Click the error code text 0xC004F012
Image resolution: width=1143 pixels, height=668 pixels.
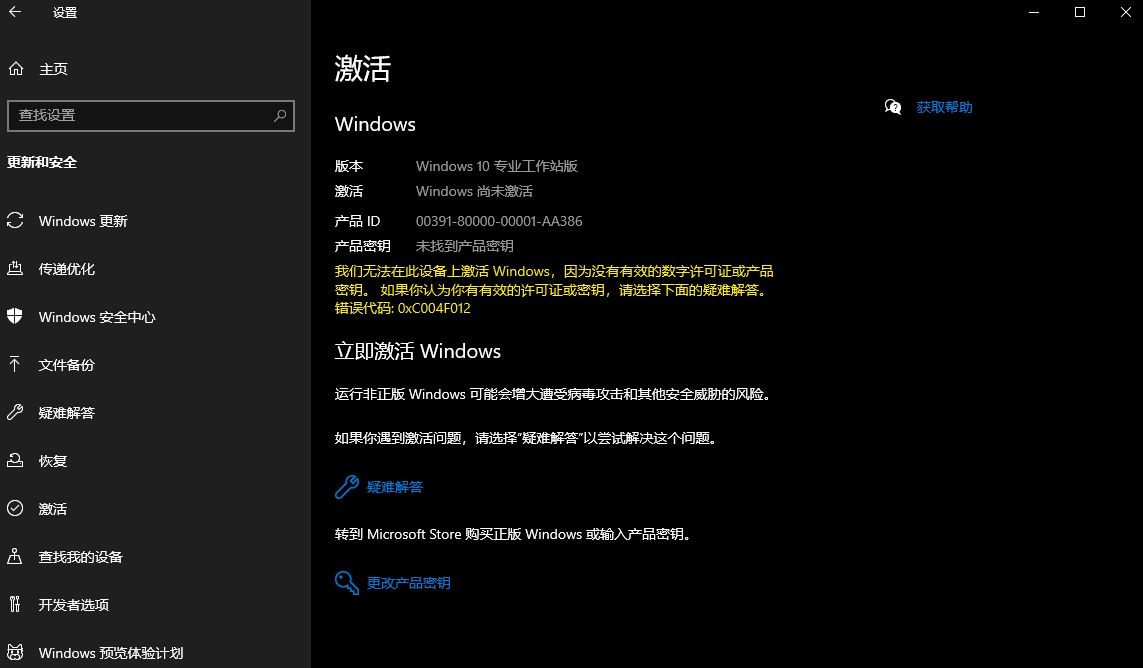tap(434, 308)
